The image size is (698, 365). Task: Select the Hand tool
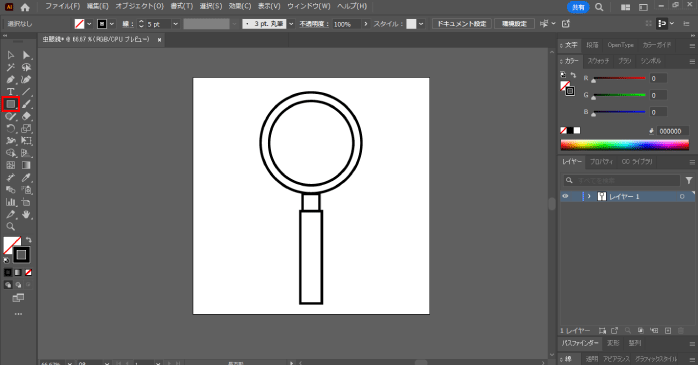(26, 214)
